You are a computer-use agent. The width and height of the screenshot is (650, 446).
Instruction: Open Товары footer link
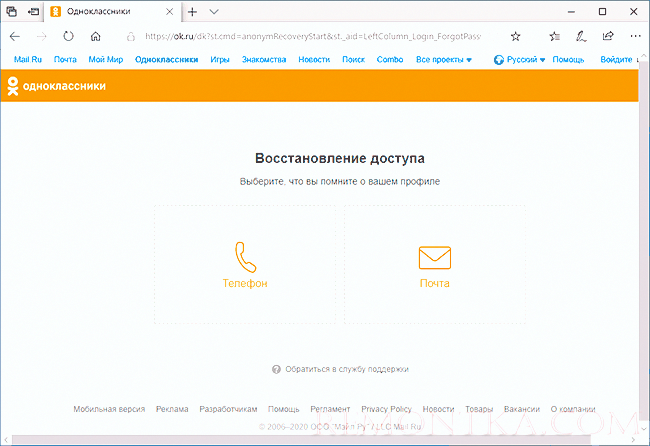point(479,409)
